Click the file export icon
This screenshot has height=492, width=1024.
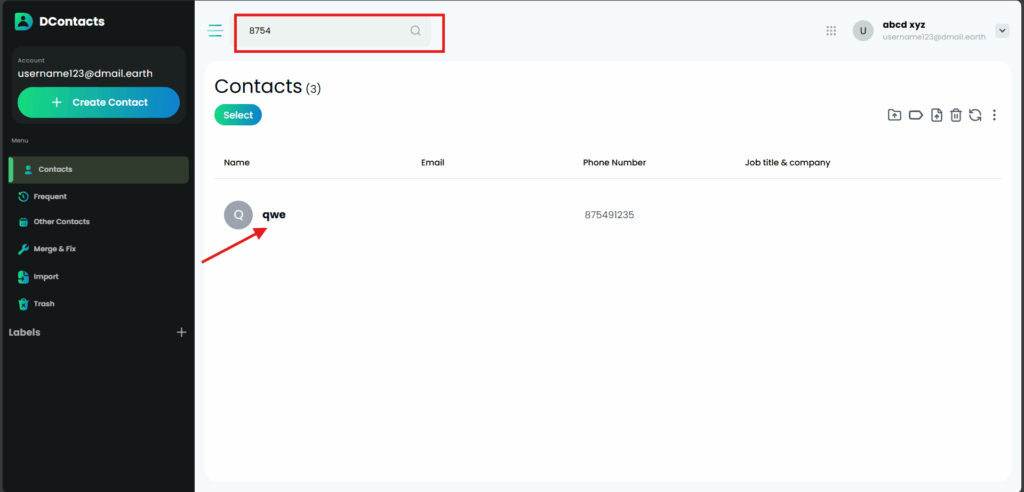coord(936,116)
